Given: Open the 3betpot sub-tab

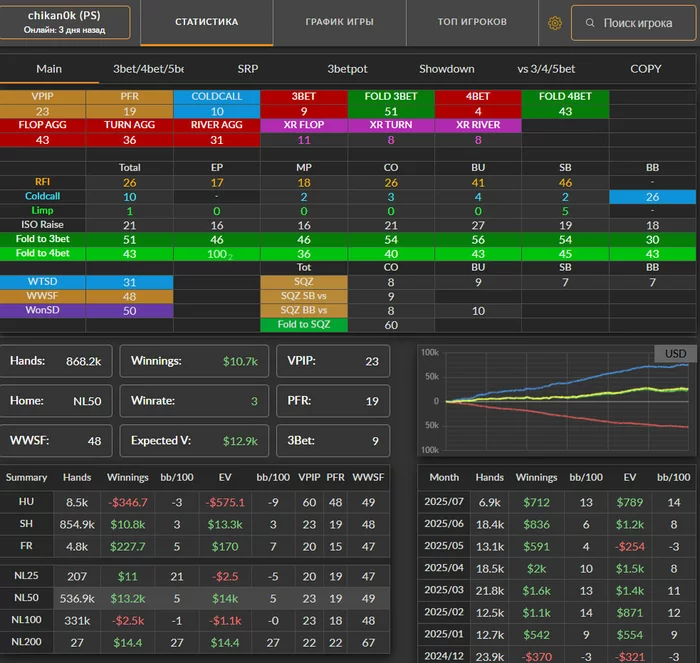Looking at the screenshot, I should click(347, 69).
